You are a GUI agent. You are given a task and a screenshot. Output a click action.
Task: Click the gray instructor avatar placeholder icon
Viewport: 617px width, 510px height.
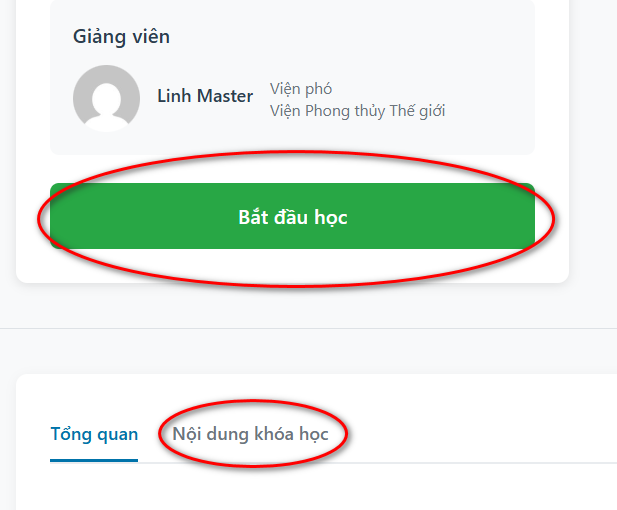coord(106,98)
